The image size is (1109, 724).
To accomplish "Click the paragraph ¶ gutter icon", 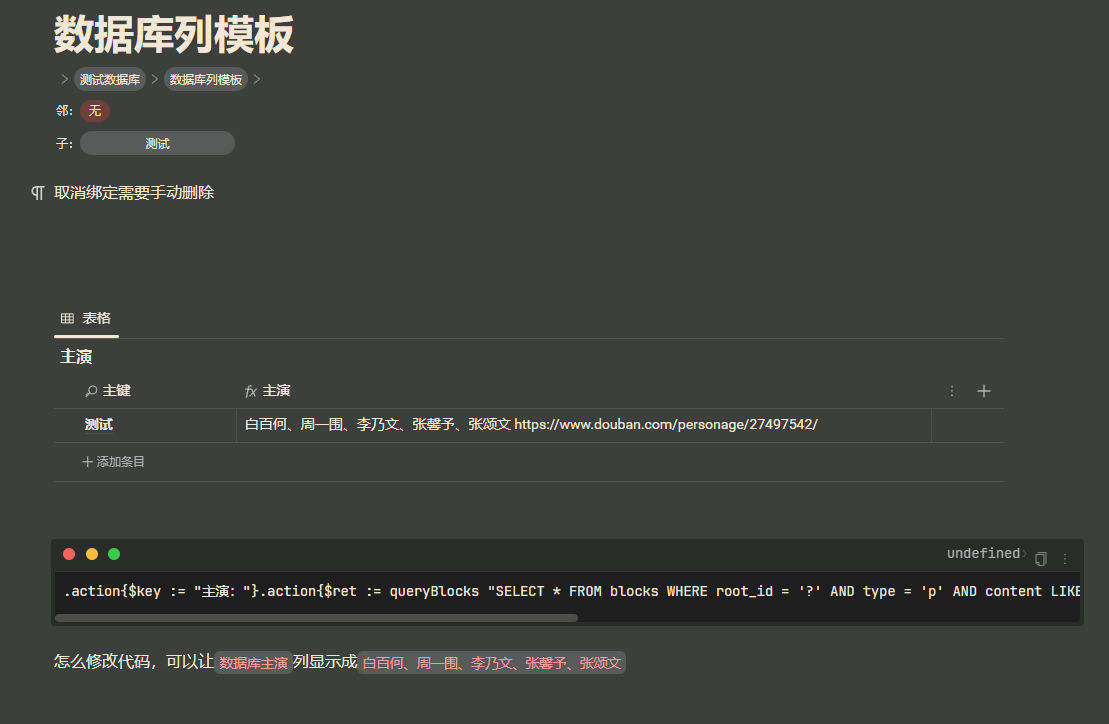I will [37, 192].
